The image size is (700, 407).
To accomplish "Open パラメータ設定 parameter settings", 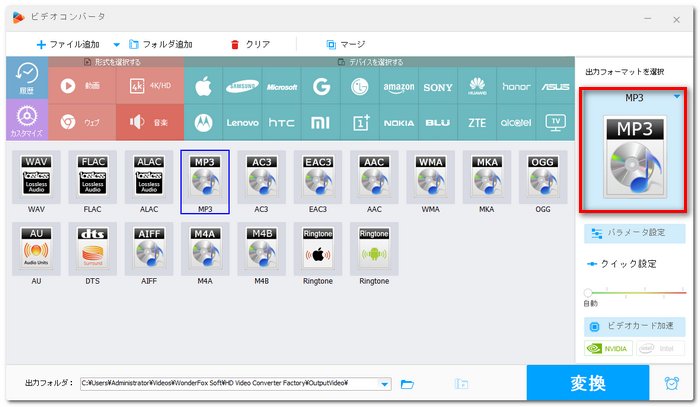I will point(635,233).
